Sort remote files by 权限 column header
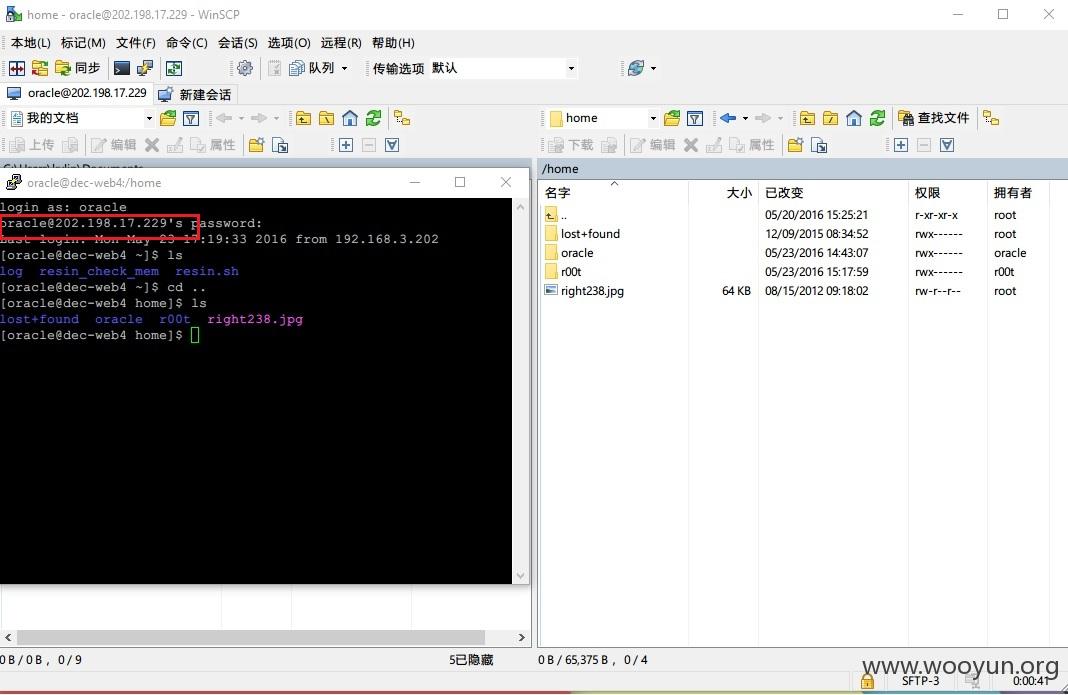The height and width of the screenshot is (695, 1068). (947, 193)
